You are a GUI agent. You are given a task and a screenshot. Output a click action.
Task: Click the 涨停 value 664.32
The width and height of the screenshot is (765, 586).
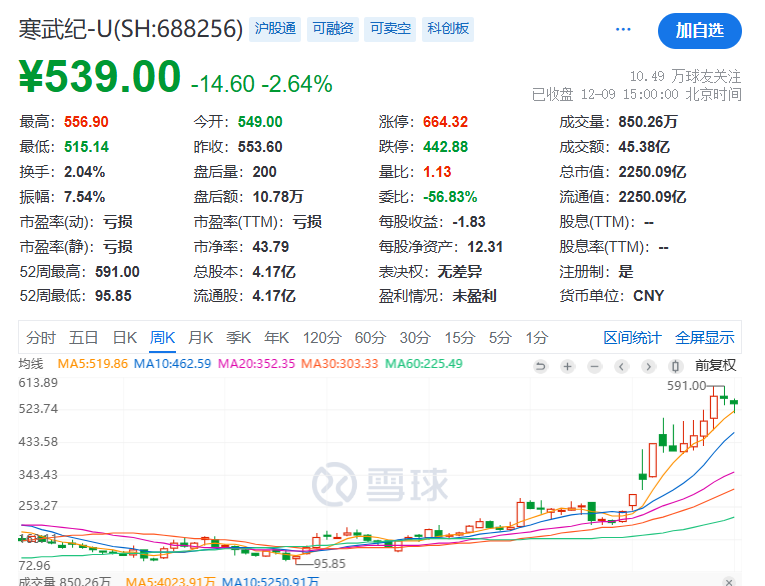(x=445, y=121)
